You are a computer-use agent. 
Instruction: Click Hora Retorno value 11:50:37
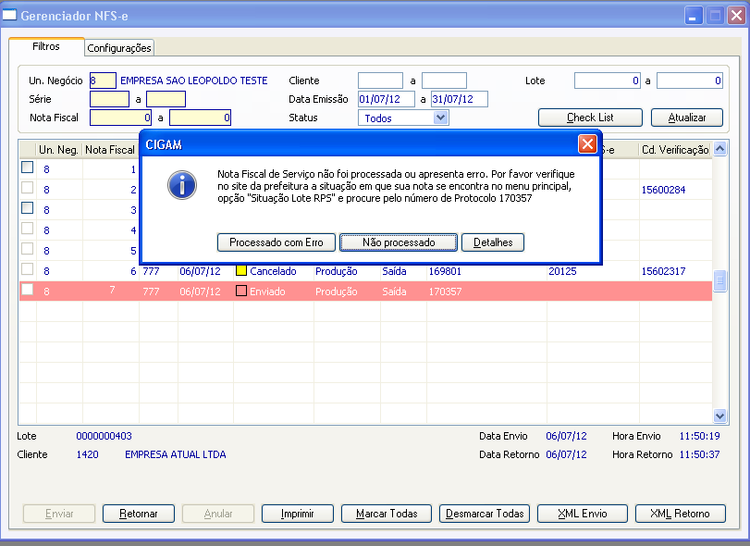699,454
